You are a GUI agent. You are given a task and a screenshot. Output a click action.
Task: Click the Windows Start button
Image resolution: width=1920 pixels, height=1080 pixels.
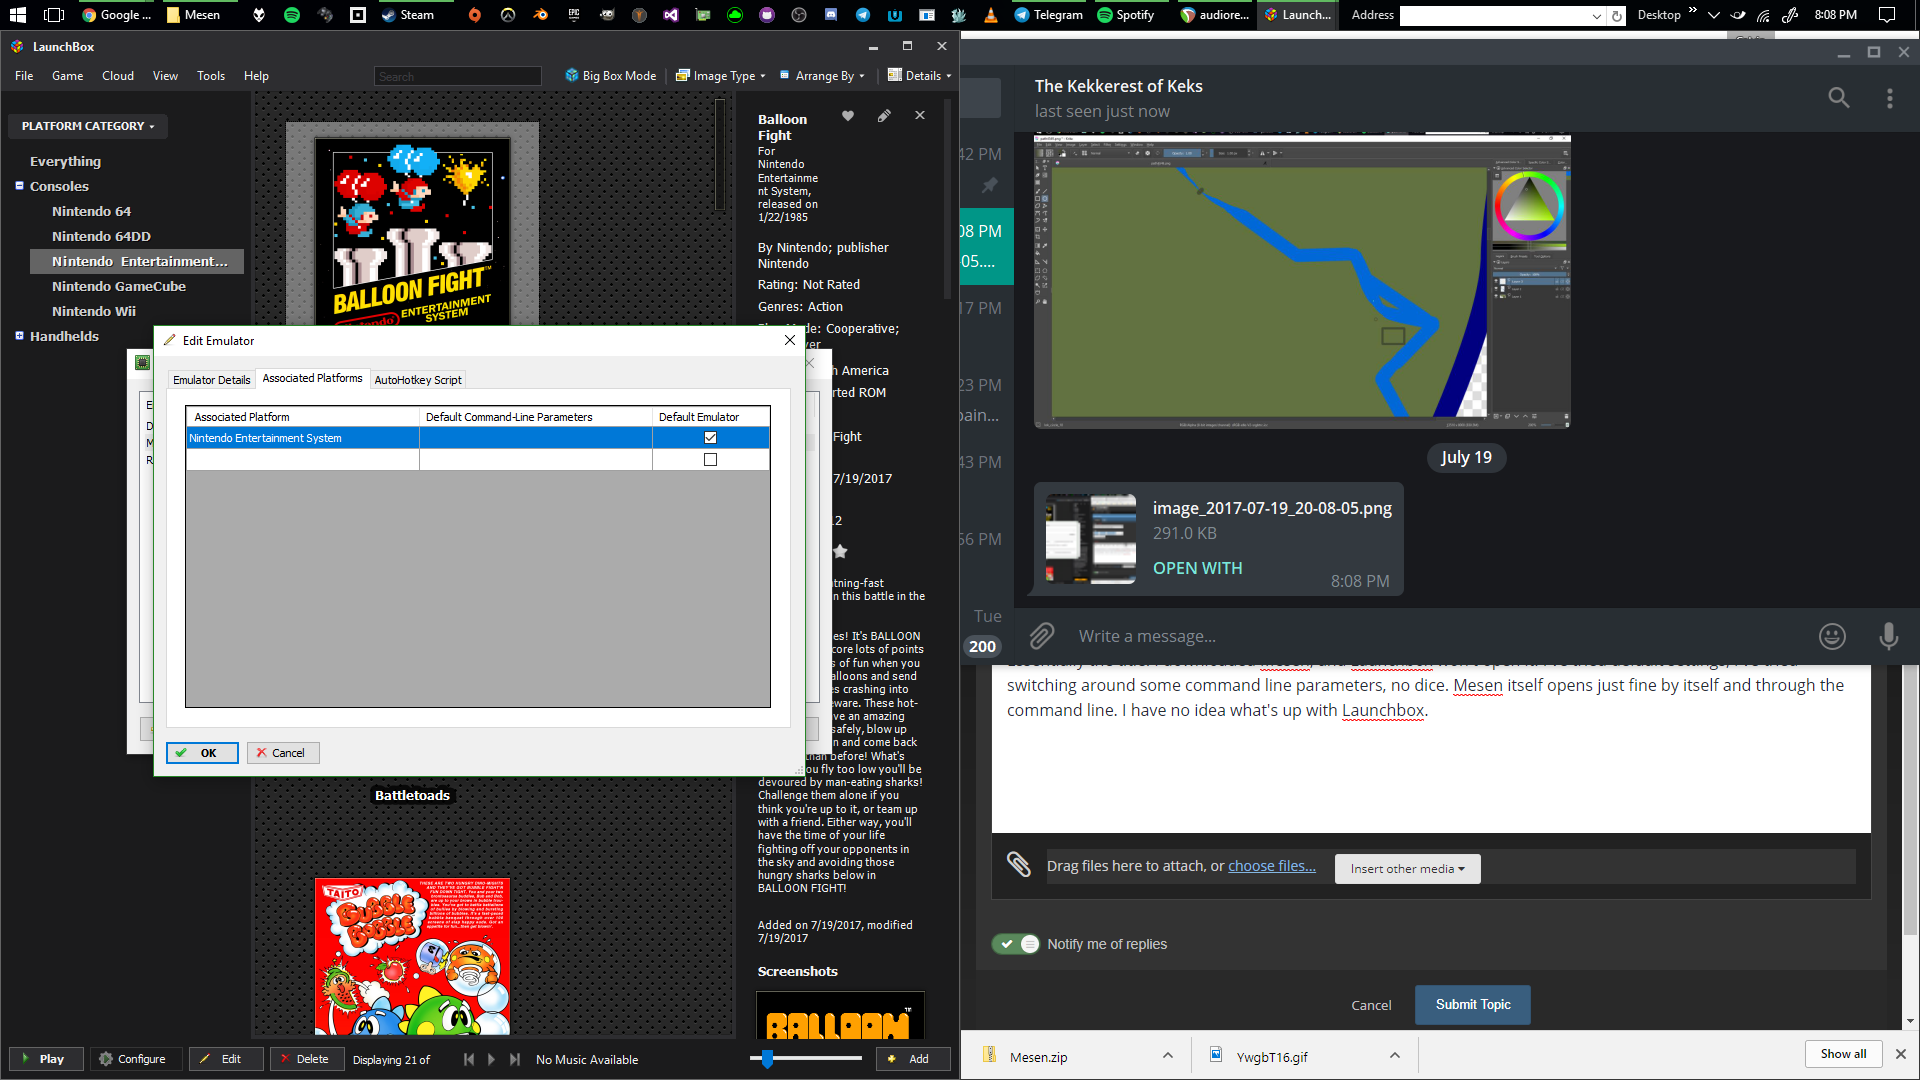pos(18,15)
